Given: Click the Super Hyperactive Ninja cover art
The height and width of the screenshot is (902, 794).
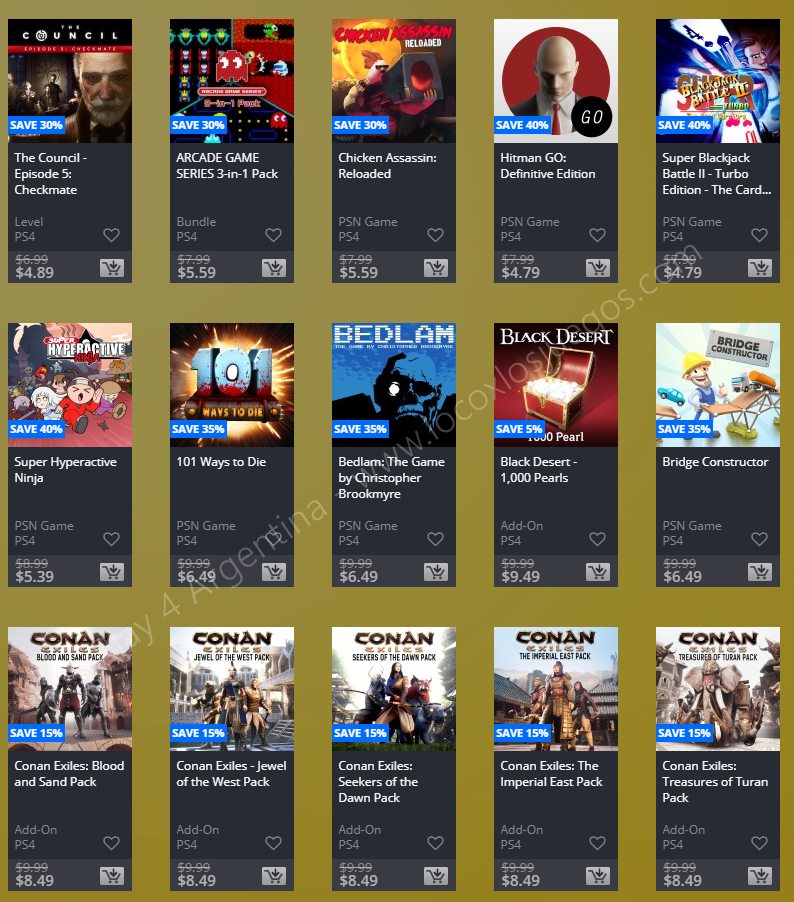Looking at the screenshot, I should click(x=70, y=385).
